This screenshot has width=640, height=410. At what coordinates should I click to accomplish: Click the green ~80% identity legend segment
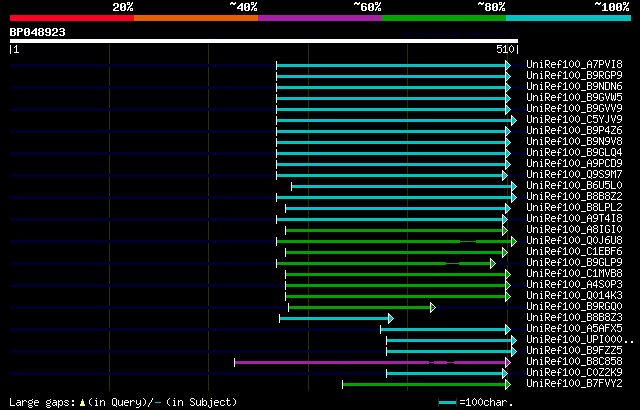point(444,18)
